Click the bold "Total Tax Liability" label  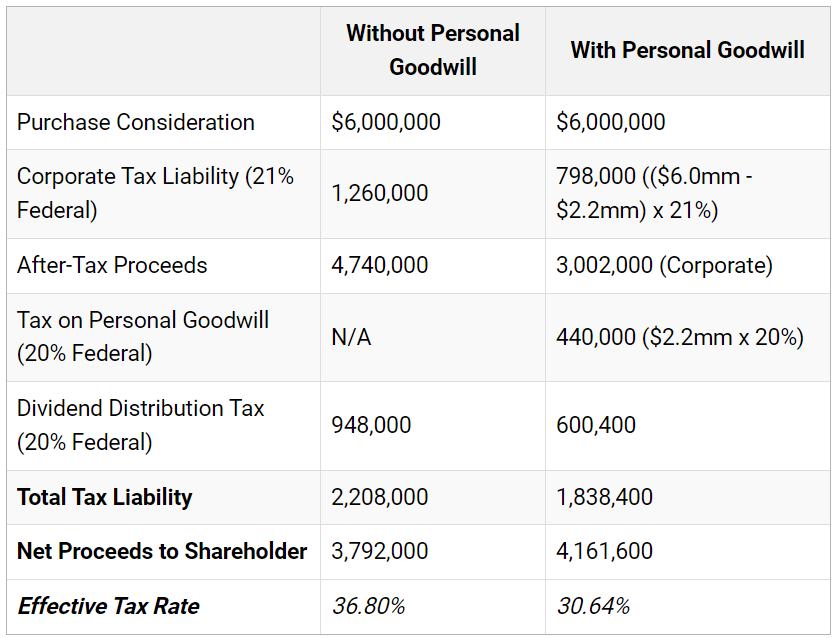(x=105, y=498)
